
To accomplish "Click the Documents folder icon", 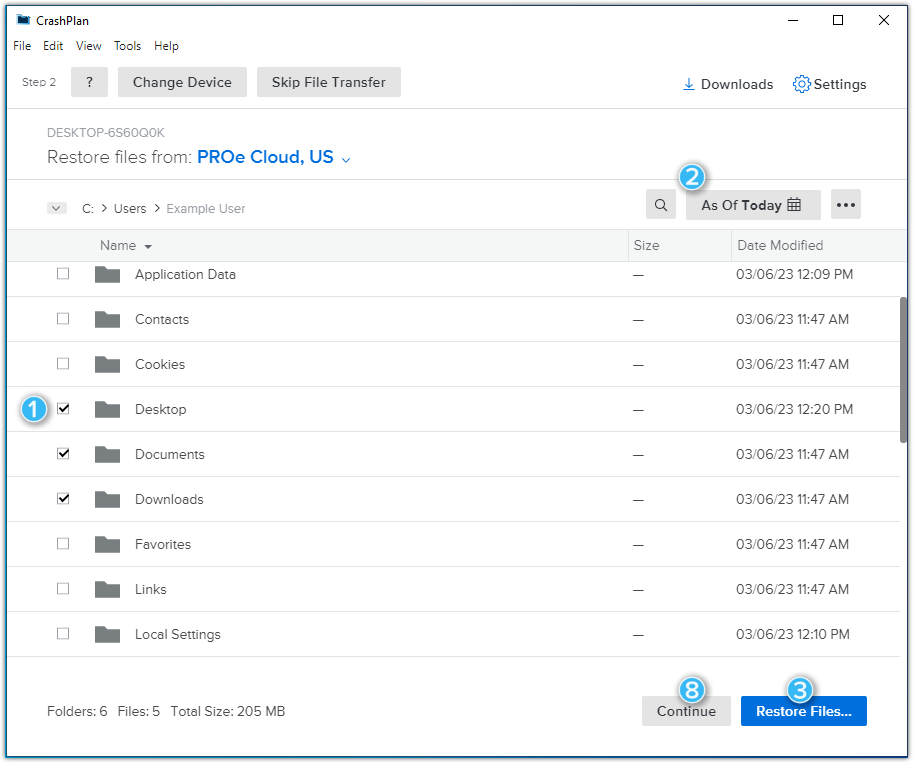I will (108, 454).
